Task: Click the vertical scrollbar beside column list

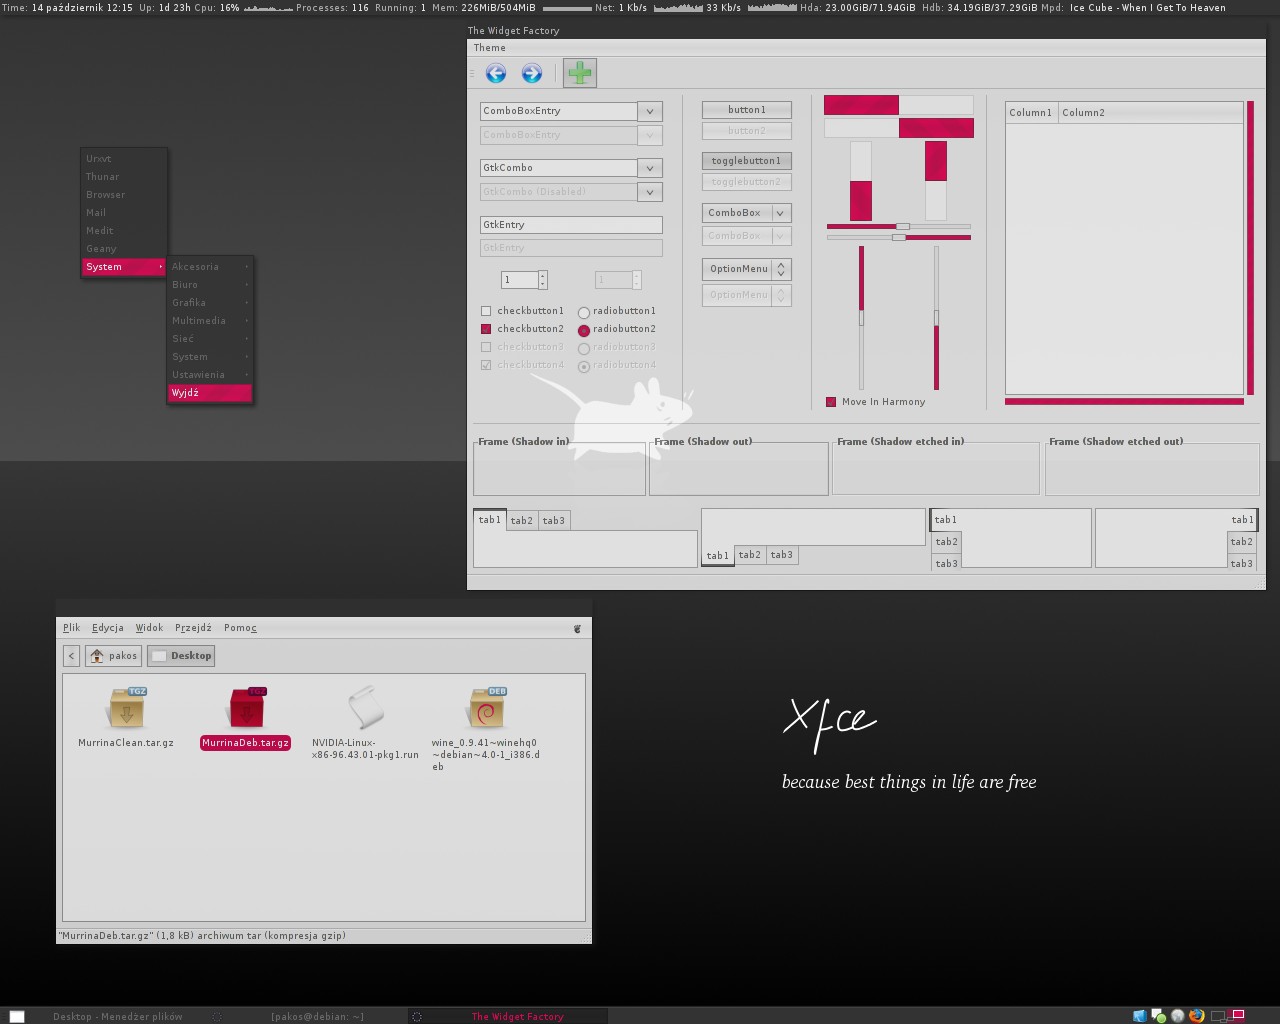Action: pyautogui.click(x=1250, y=248)
